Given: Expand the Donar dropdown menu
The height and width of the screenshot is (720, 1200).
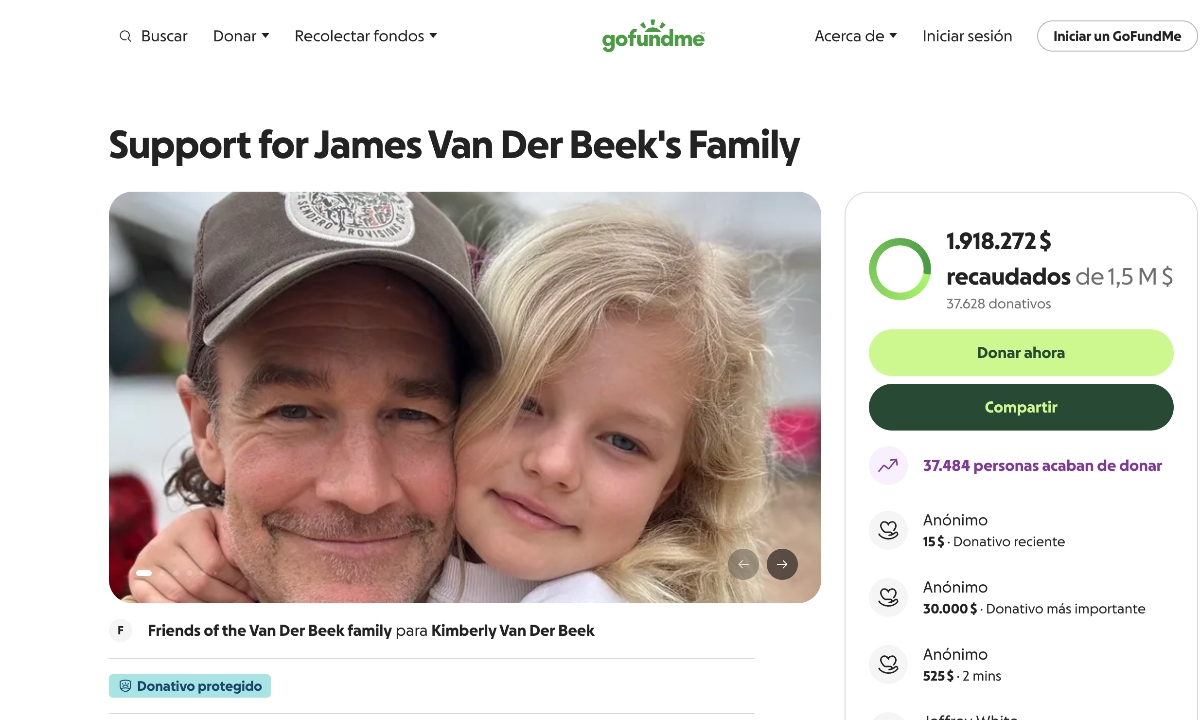Looking at the screenshot, I should (x=241, y=36).
